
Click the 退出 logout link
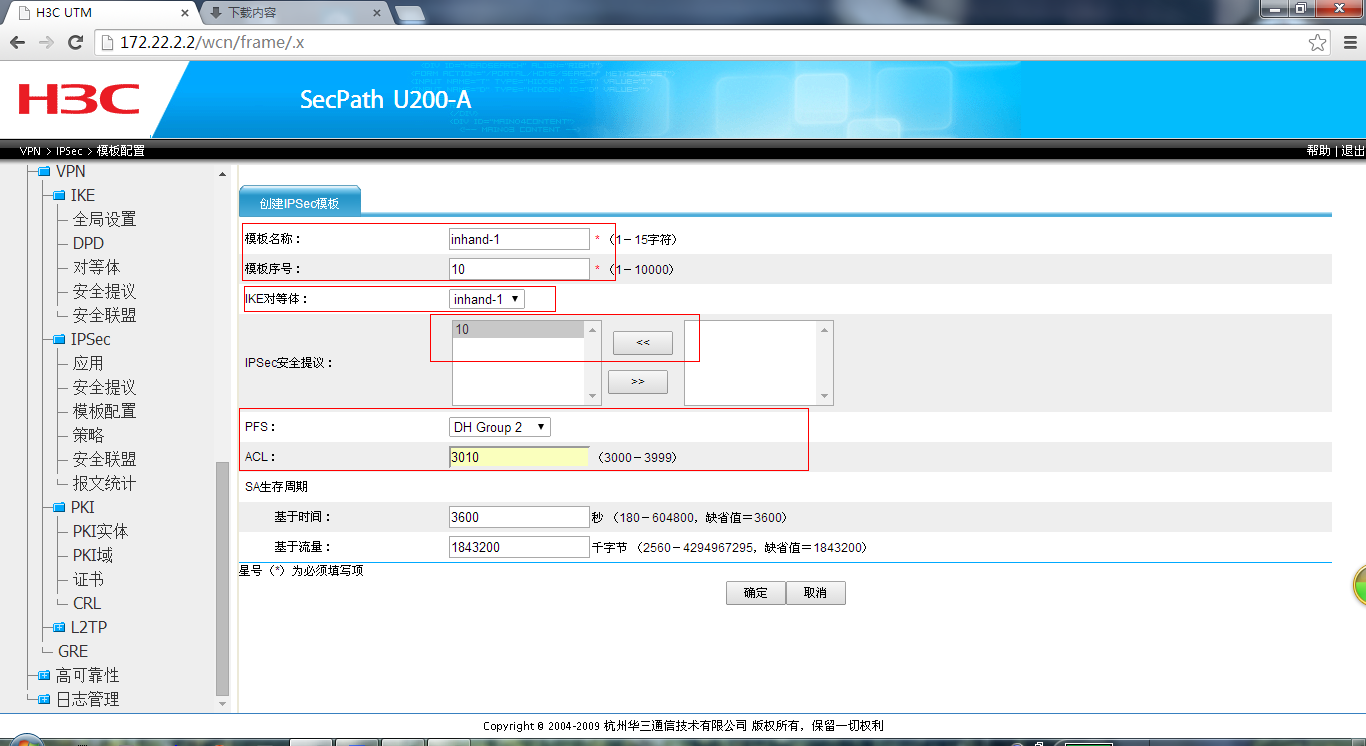[x=1353, y=150]
